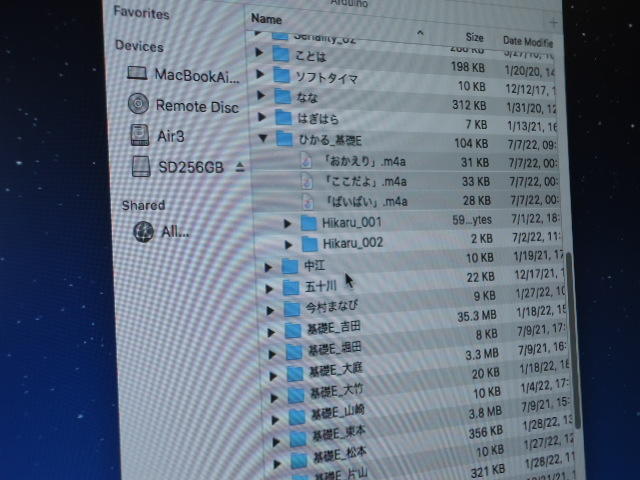640x480 pixels.
Task: Expand the ソフトタイマ folder
Action: (260, 74)
